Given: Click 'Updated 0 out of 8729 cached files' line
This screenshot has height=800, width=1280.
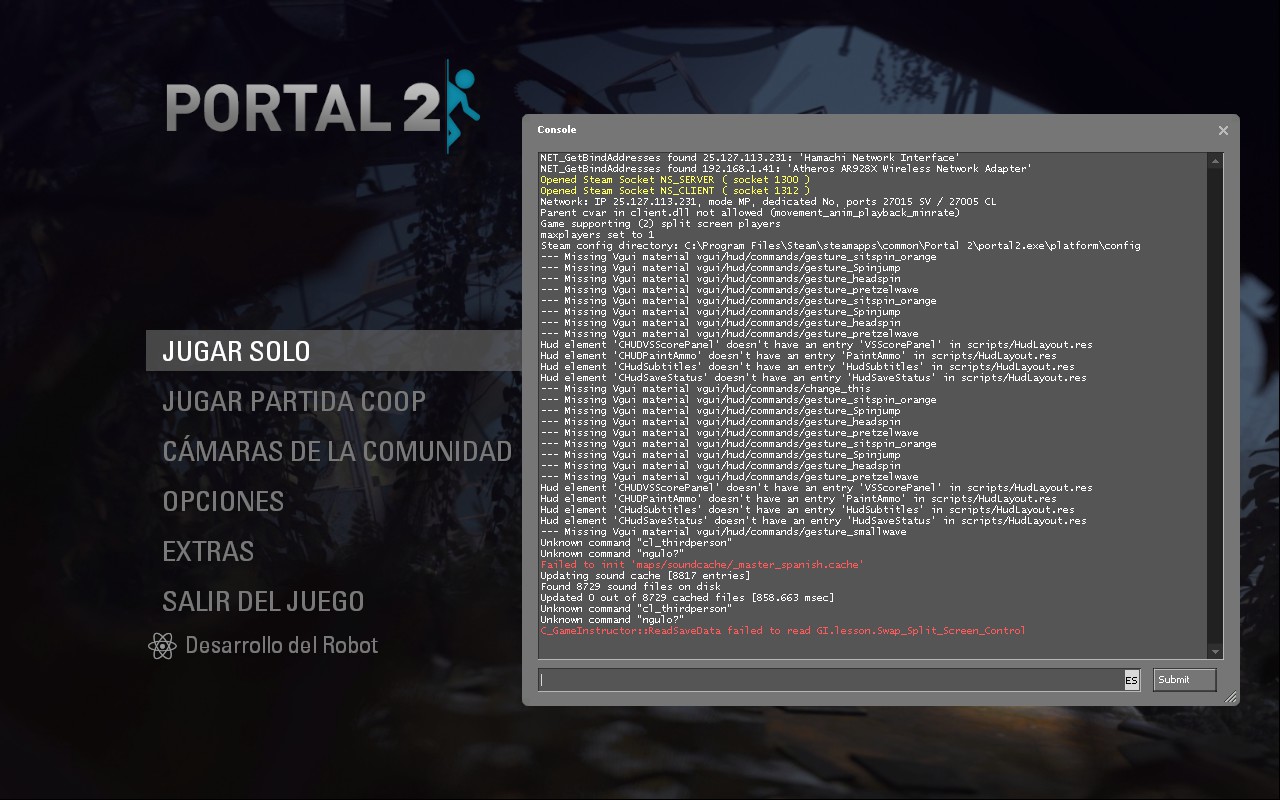Looking at the screenshot, I should pos(687,598).
